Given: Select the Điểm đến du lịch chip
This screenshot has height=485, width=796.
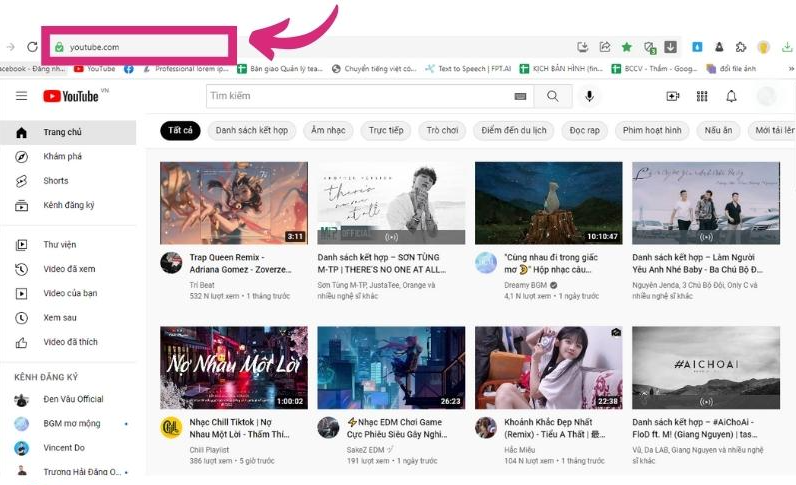Looking at the screenshot, I should pyautogui.click(x=514, y=131).
